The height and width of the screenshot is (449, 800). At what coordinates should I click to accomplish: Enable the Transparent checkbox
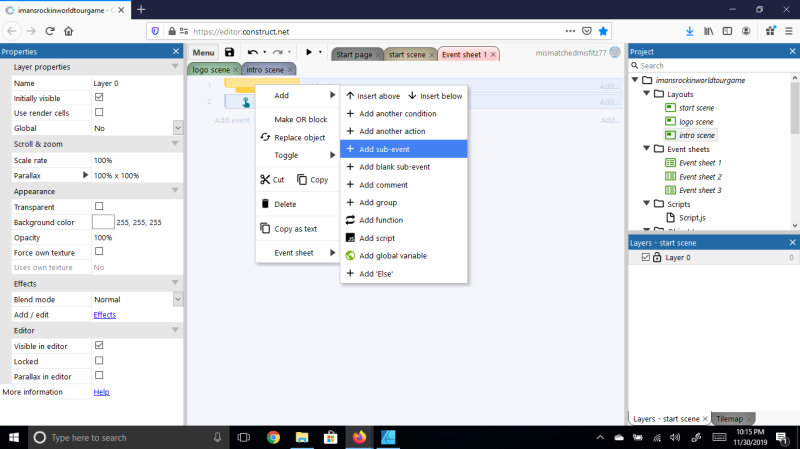point(99,206)
